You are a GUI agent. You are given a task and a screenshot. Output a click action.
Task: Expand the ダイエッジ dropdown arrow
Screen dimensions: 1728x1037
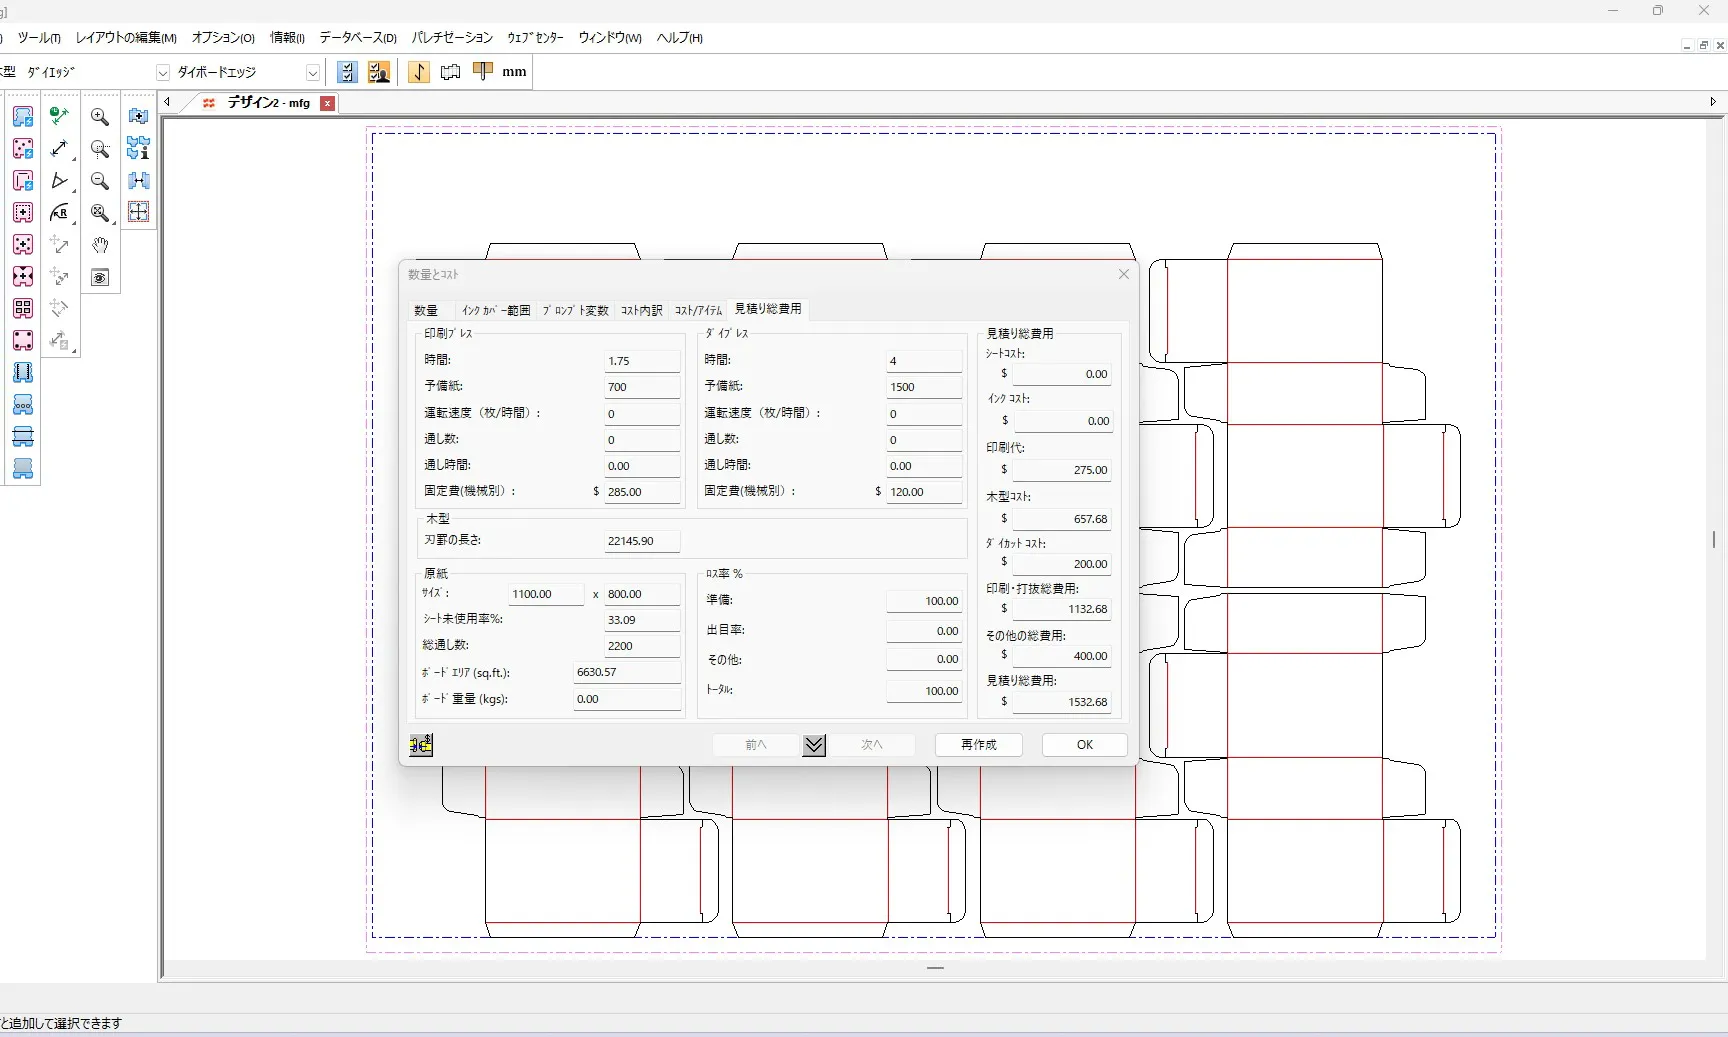pyautogui.click(x=162, y=73)
